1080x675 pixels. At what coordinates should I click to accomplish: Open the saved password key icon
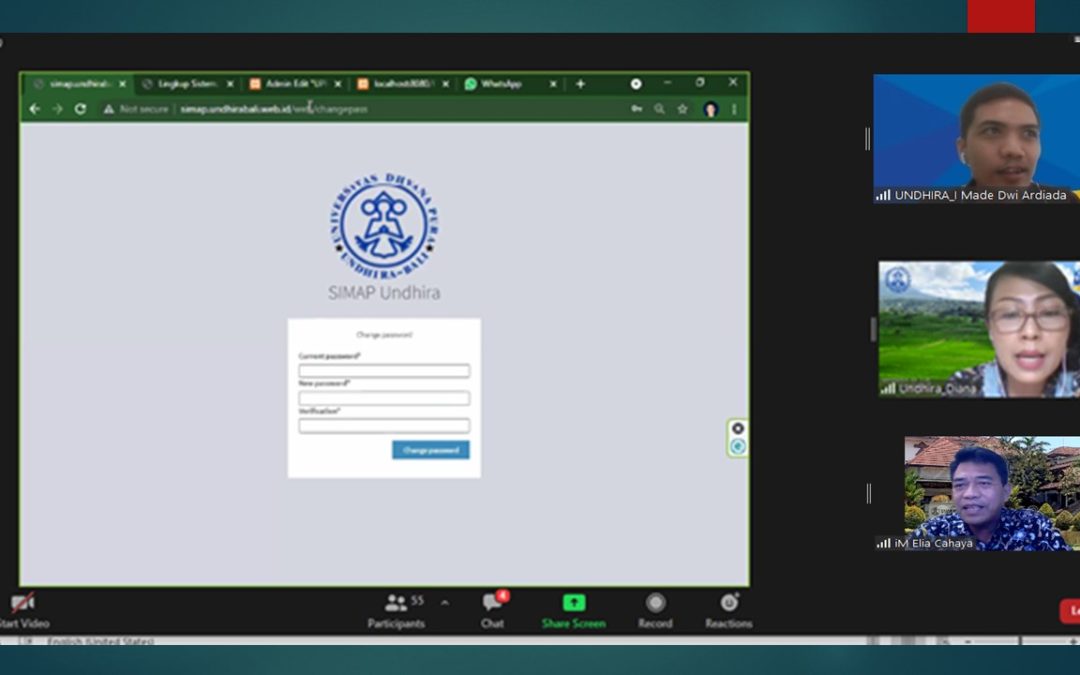coord(636,109)
